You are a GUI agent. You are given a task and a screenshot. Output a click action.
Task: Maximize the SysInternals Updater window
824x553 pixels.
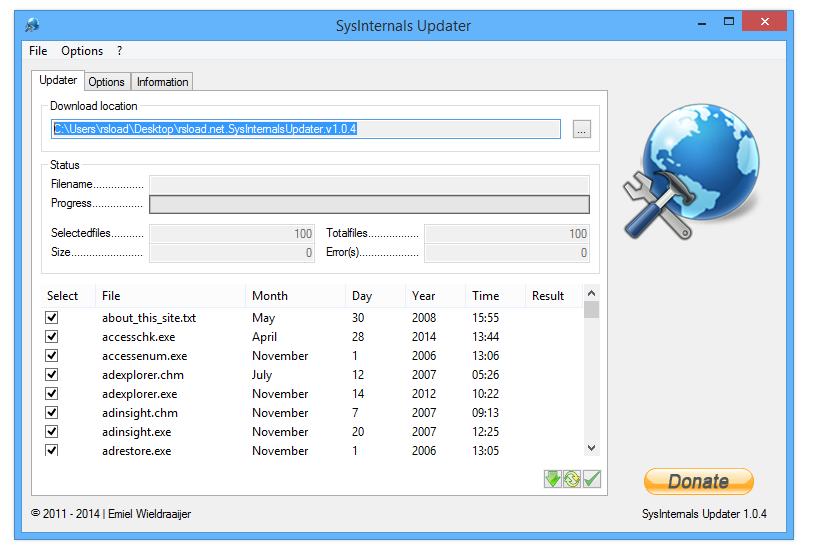click(728, 22)
